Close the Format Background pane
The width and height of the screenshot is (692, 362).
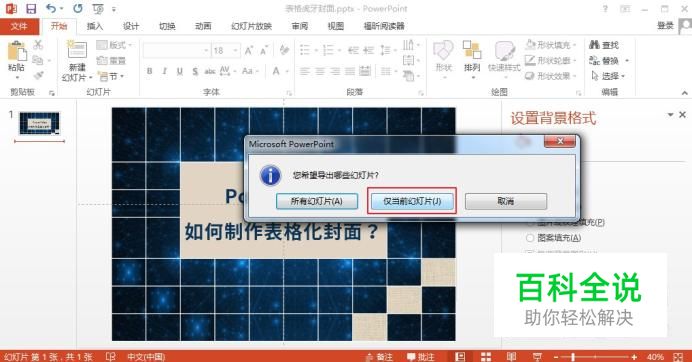point(682,115)
